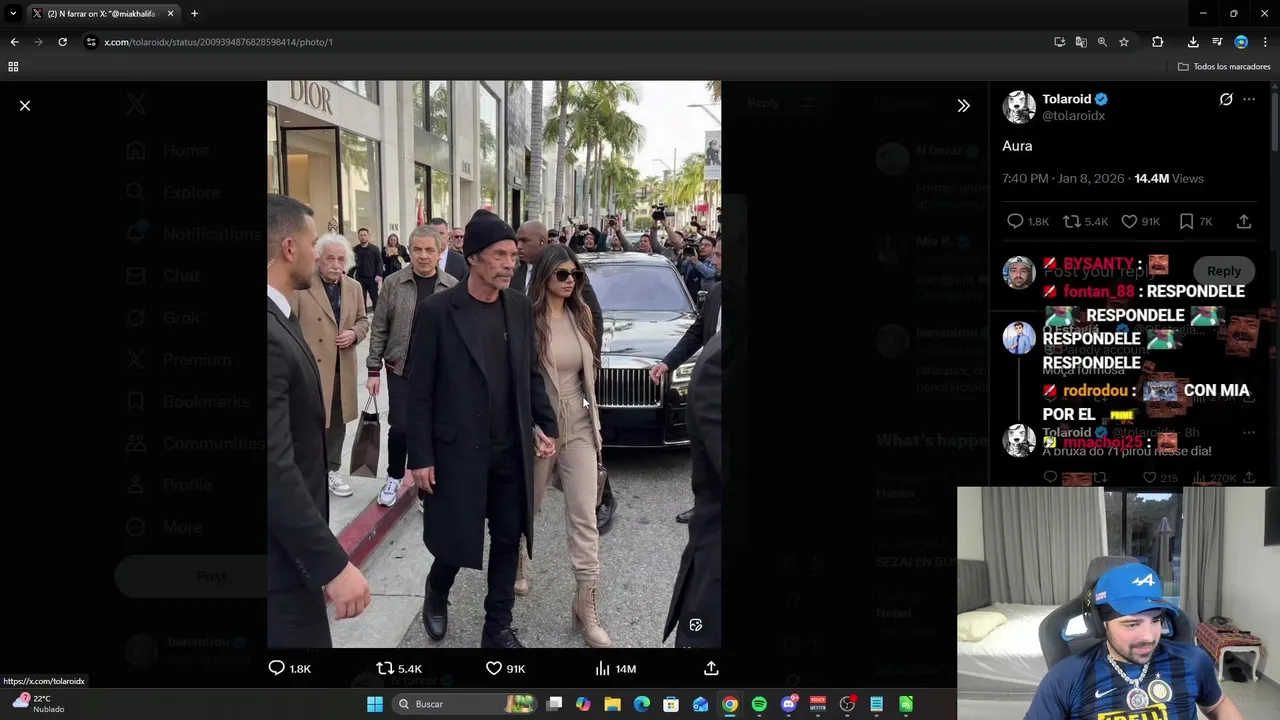Open the more options menu on Tolaroid's post

(x=1249, y=99)
